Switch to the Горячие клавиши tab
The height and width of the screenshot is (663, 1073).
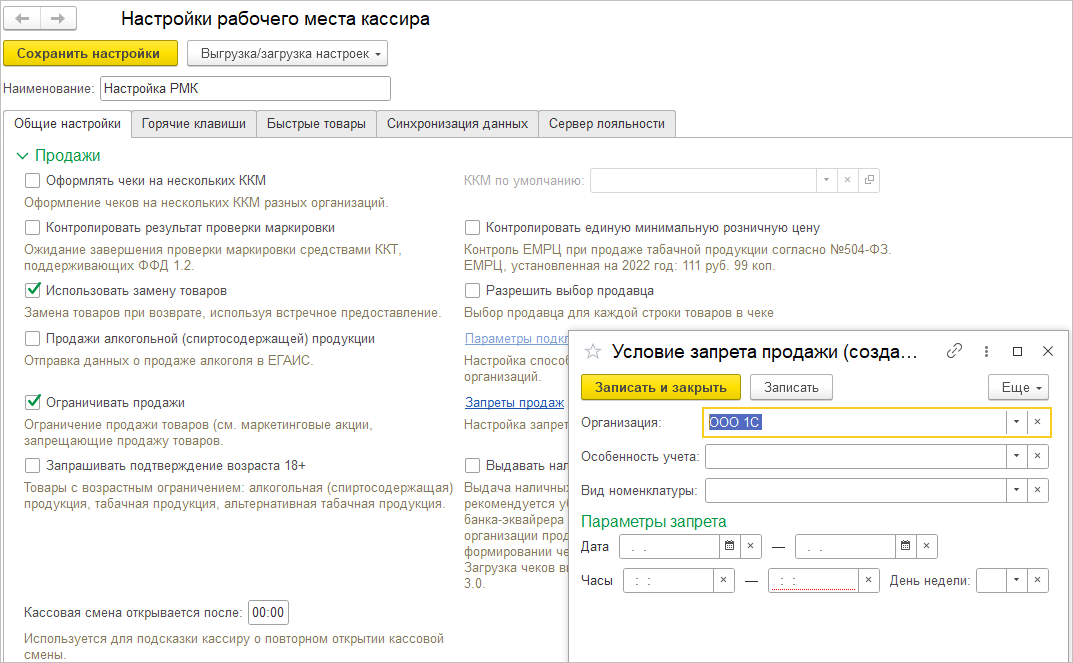pos(193,124)
